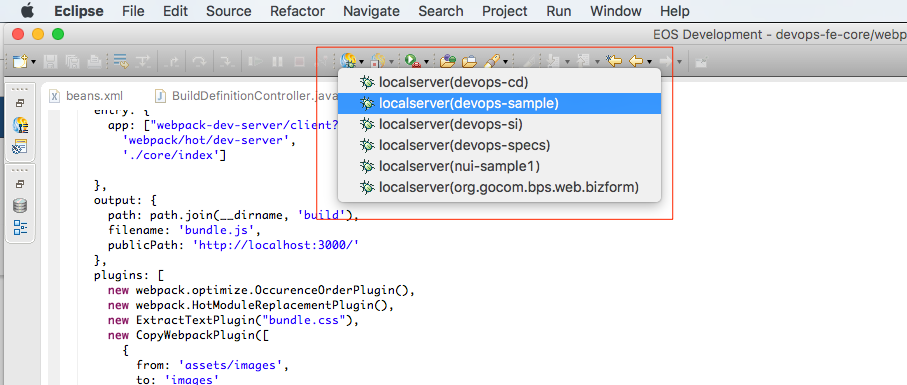Viewport: 907px width, 385px height.
Task: Open the Refactor menu
Action: coord(297,11)
